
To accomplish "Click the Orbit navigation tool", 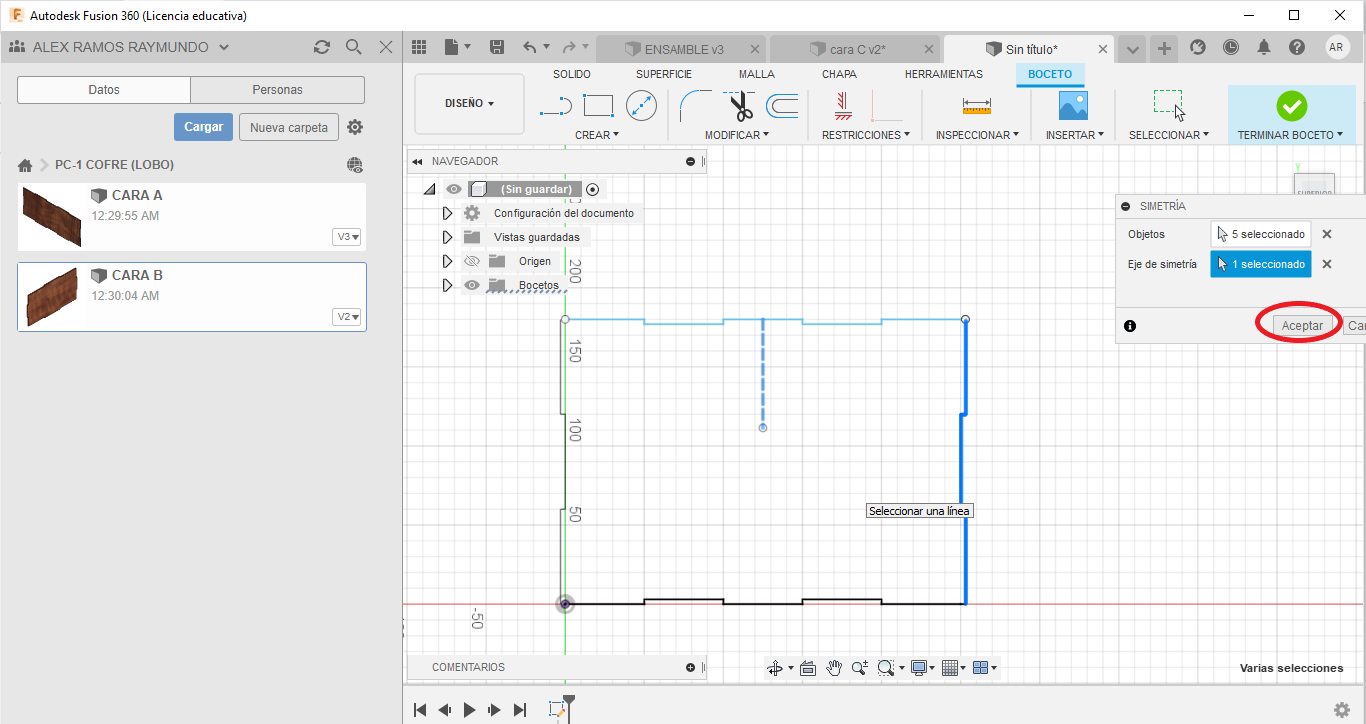I will pyautogui.click(x=774, y=668).
